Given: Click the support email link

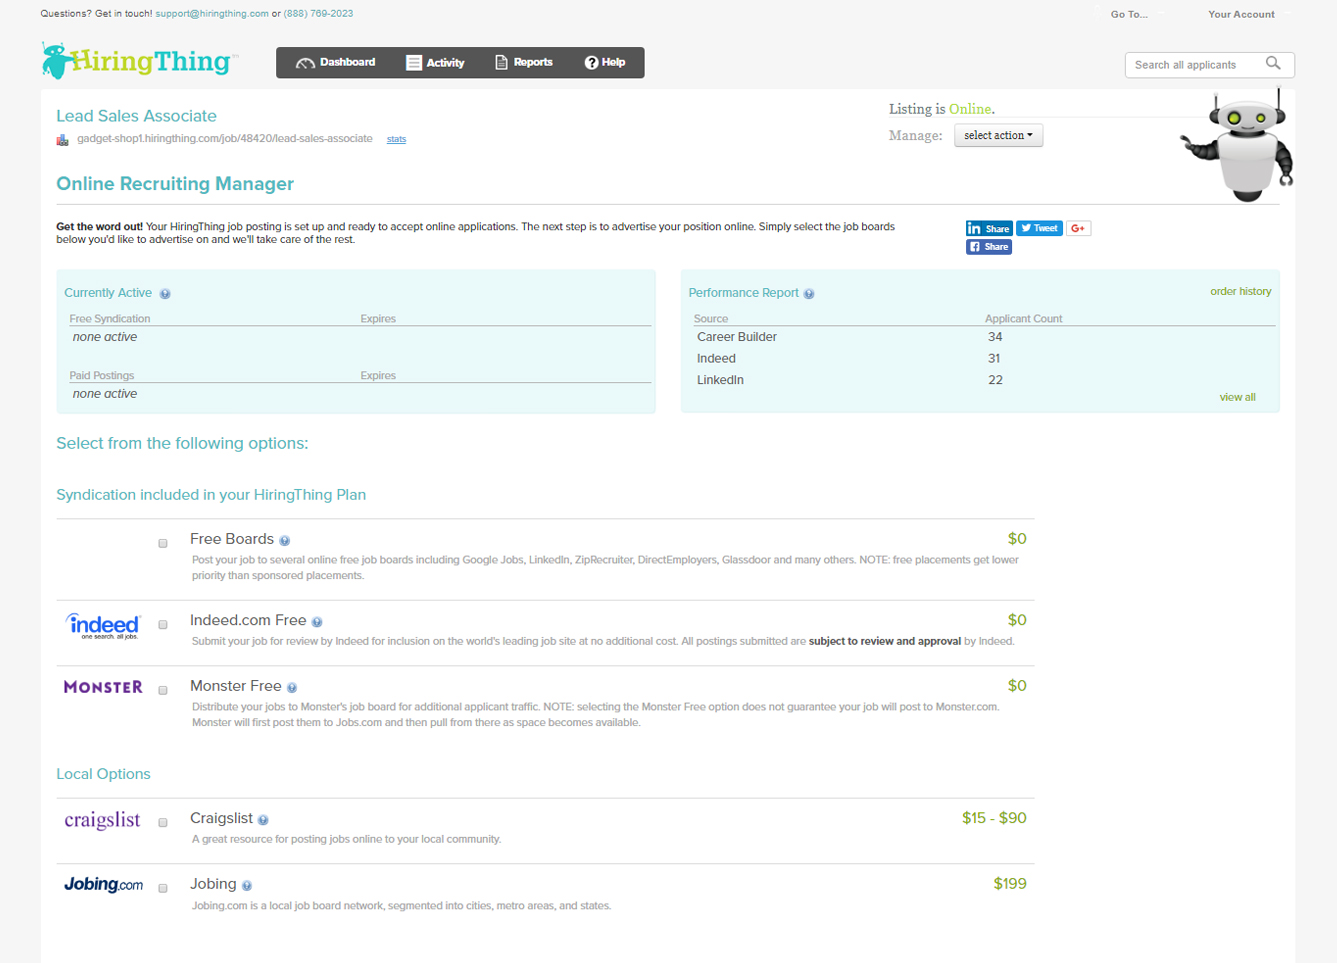Looking at the screenshot, I should pos(212,14).
